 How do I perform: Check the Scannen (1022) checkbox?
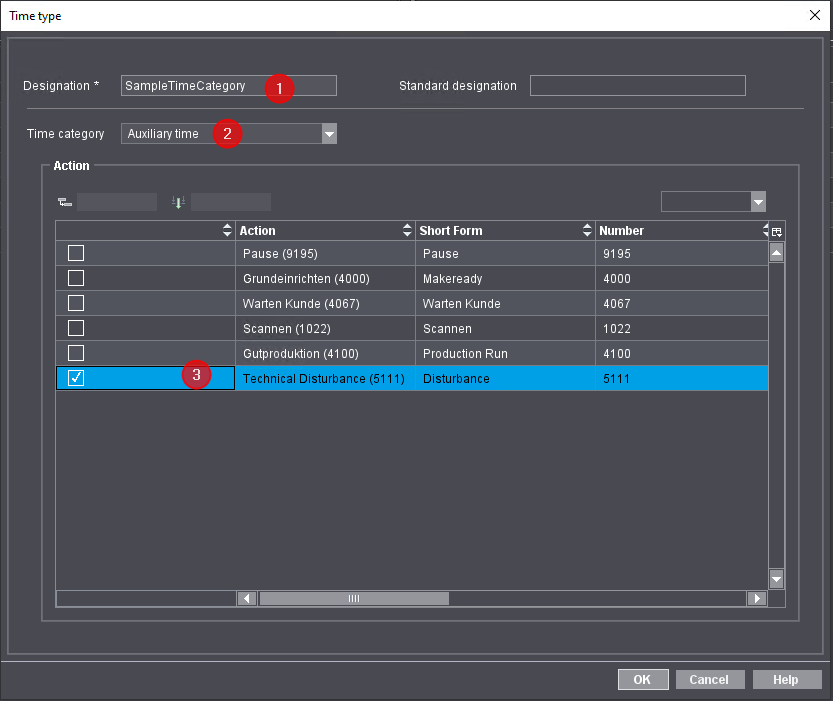click(75, 327)
